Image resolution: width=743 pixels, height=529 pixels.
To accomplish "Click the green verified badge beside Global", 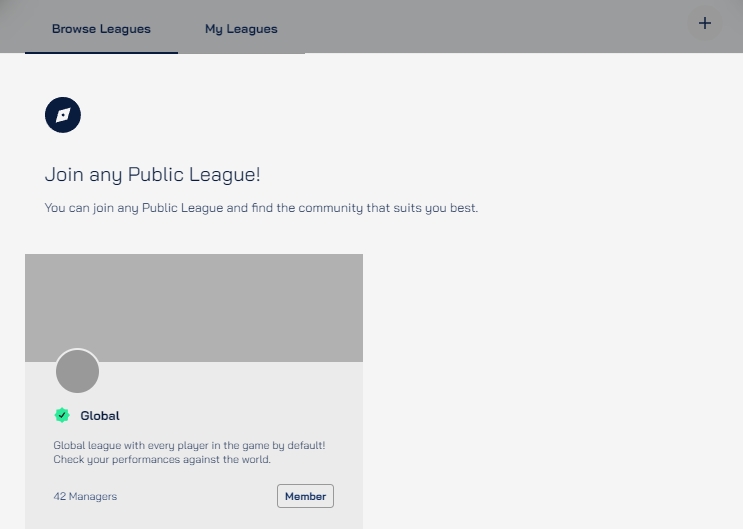I will click(x=62, y=415).
